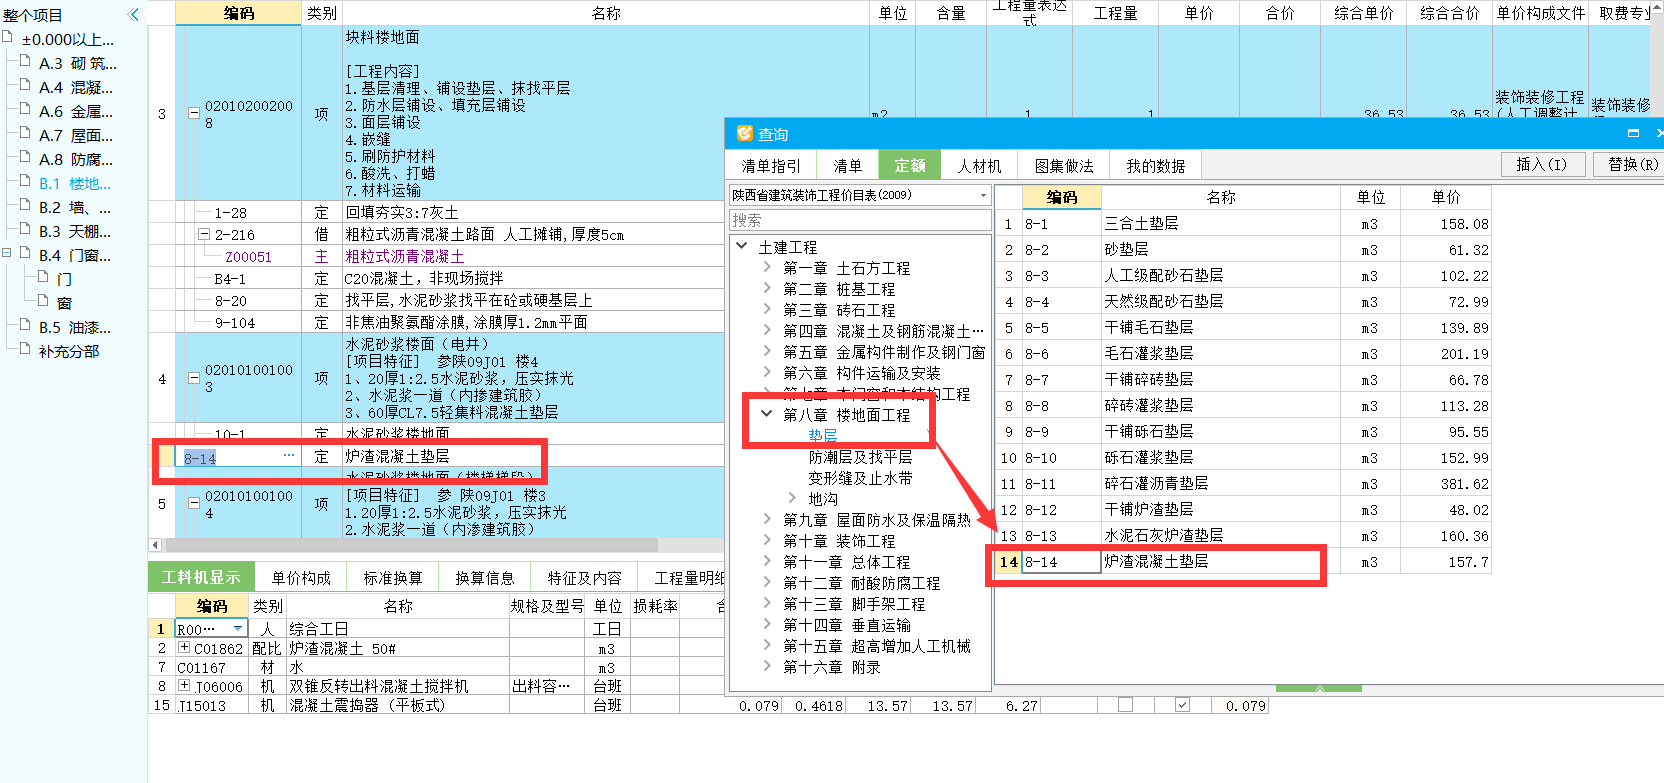
Task: Select the 垫层 sub-item link
Action: [823, 436]
